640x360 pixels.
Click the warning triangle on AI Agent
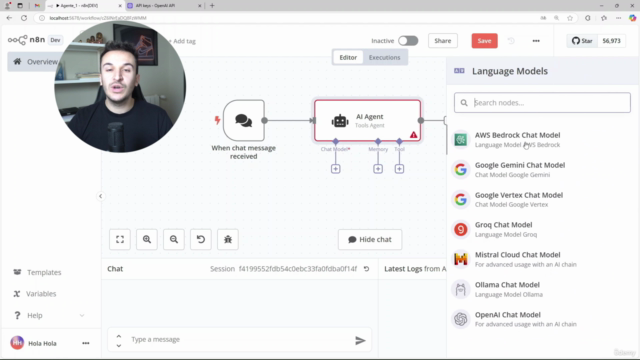tap(413, 135)
